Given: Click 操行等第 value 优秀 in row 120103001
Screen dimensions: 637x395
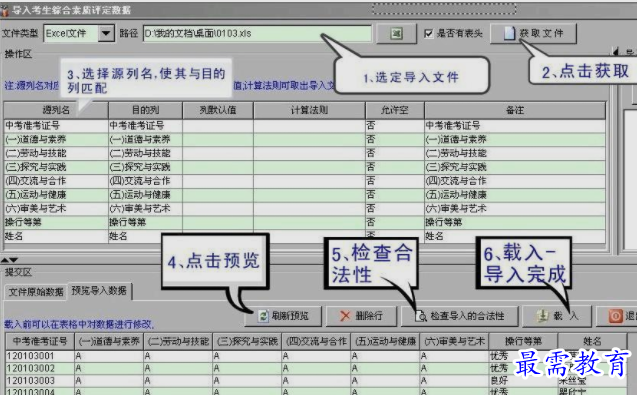Looking at the screenshot, I should coord(523,356).
